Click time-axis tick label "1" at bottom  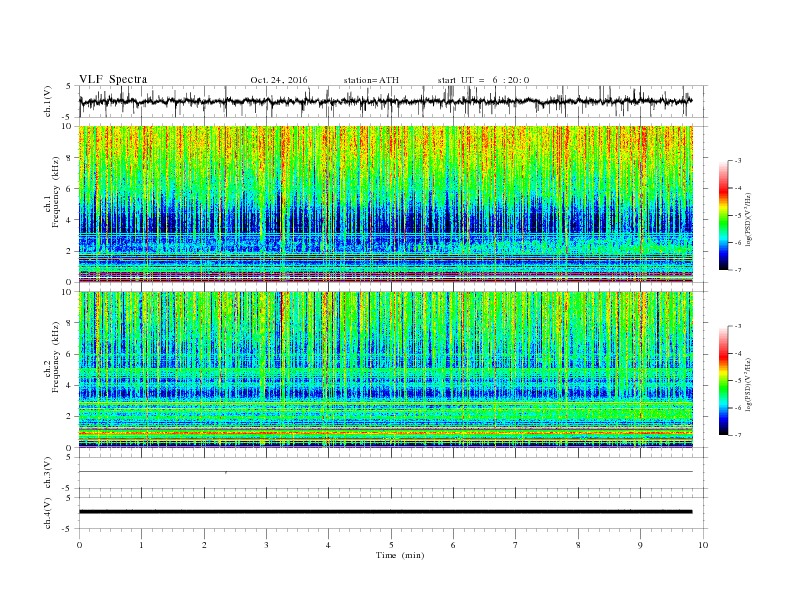(141, 545)
